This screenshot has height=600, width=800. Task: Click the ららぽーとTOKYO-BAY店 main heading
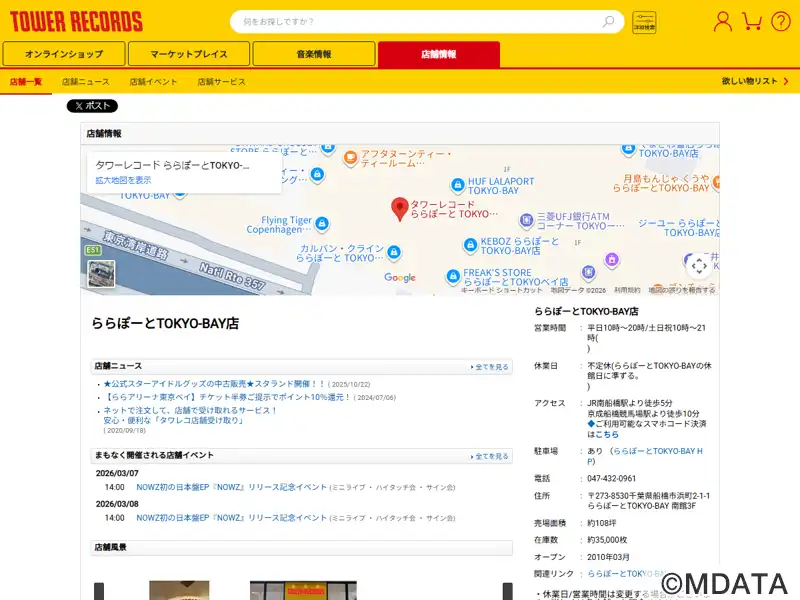(165, 323)
